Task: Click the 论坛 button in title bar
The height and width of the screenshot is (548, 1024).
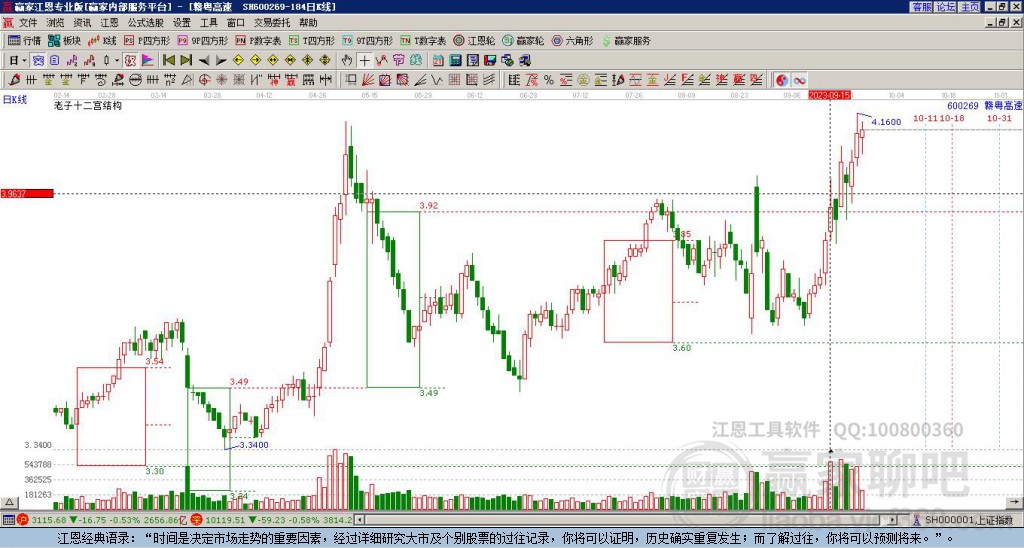Action: click(945, 7)
